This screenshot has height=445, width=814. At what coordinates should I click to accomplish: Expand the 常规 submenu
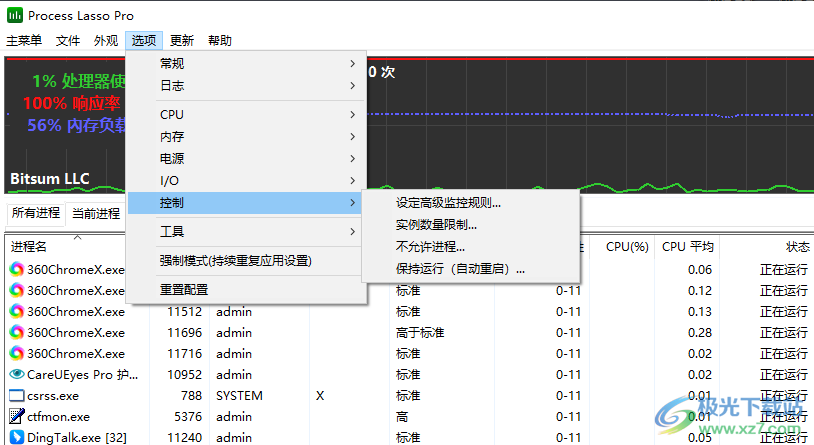click(x=247, y=63)
